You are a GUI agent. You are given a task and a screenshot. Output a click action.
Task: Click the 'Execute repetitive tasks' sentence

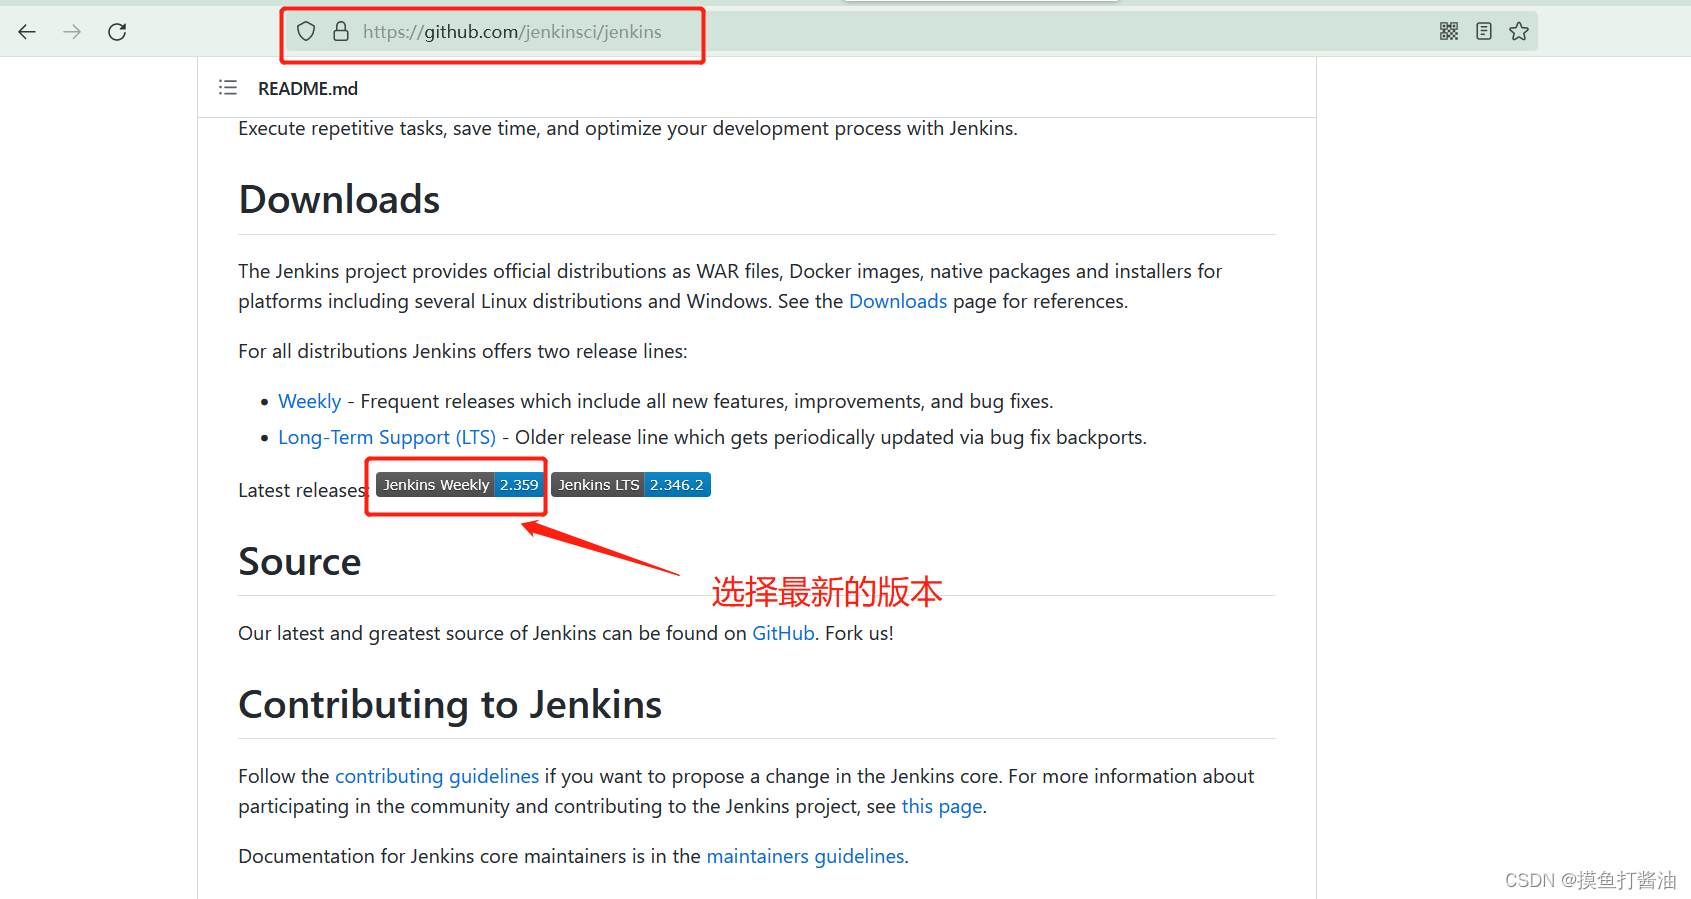tap(628, 128)
